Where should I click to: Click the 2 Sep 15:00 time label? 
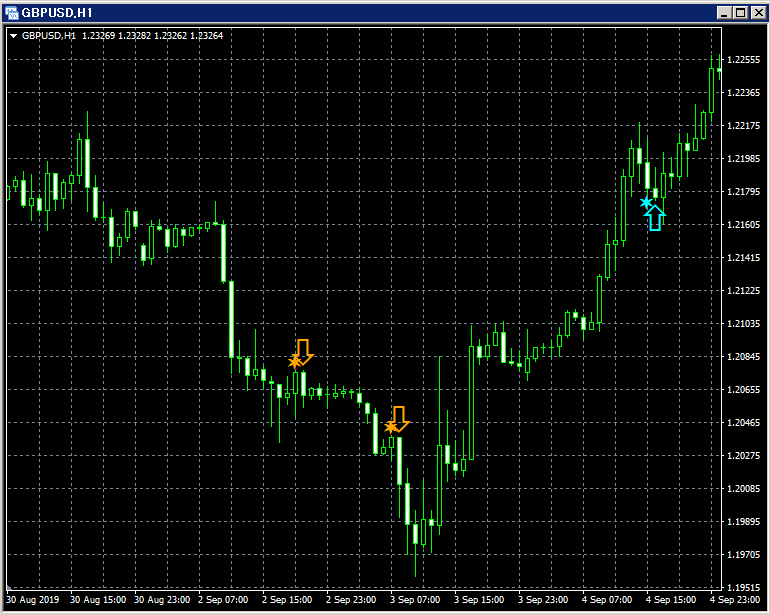(287, 600)
